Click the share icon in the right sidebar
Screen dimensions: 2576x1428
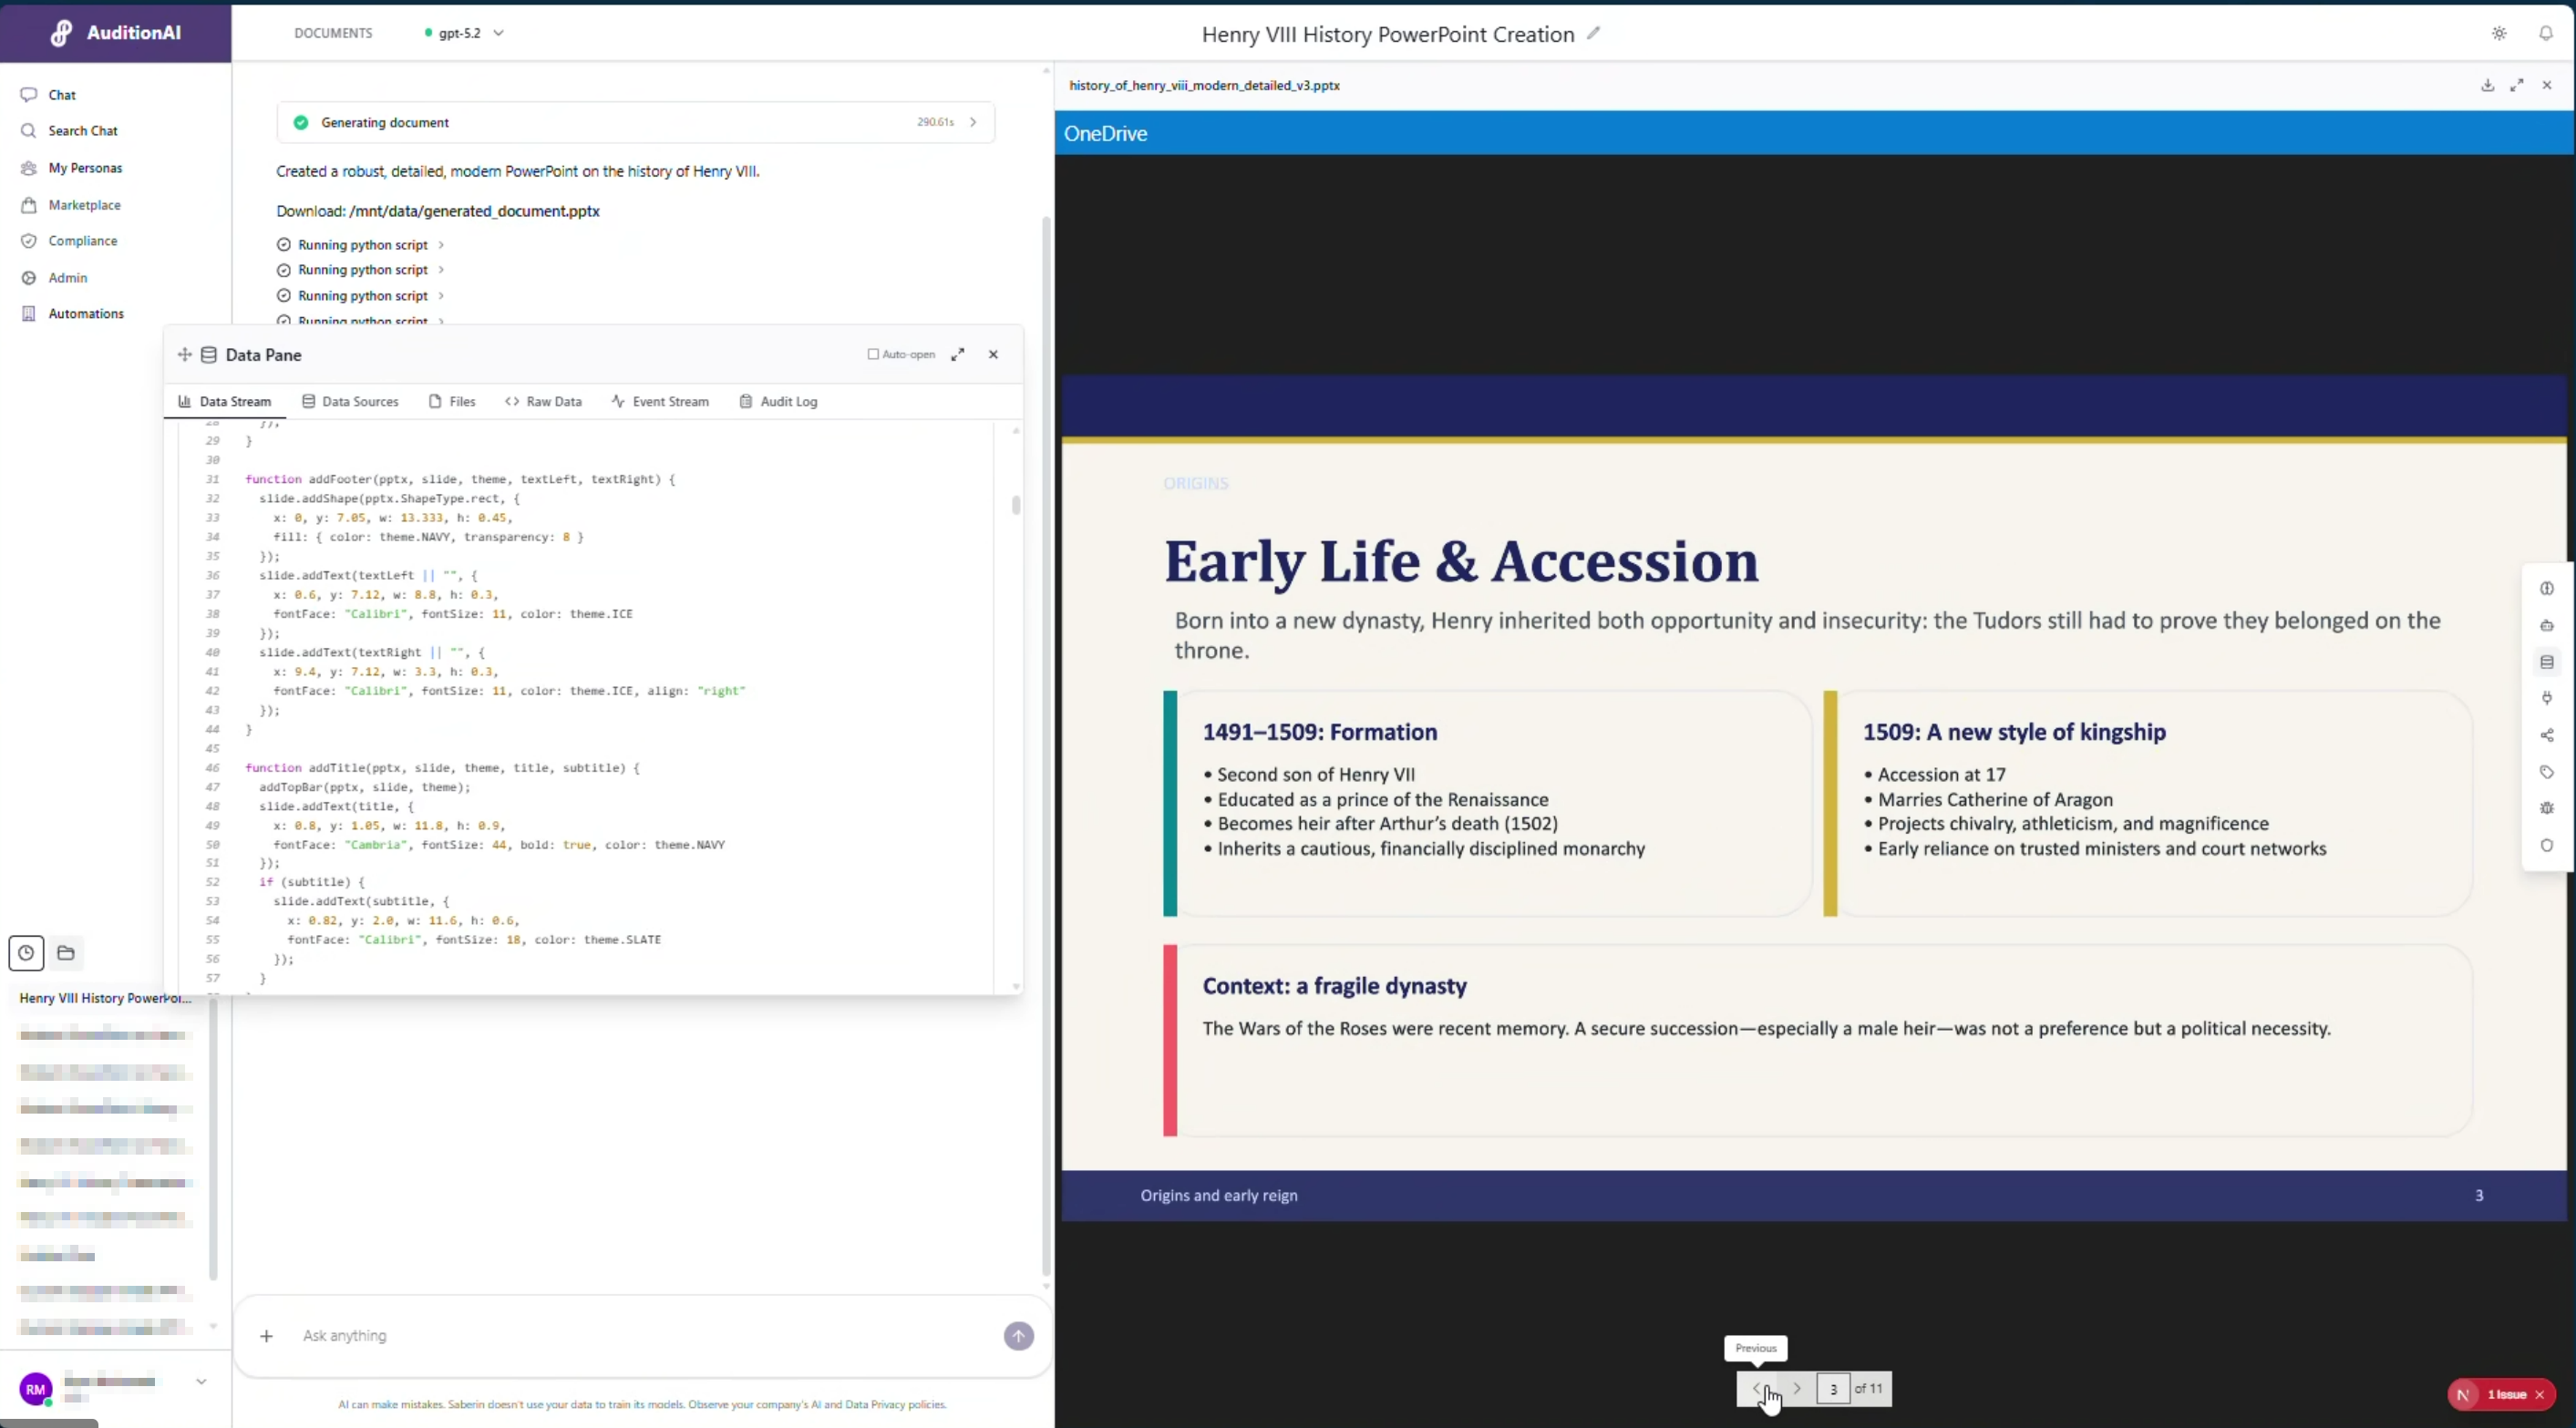[2547, 735]
